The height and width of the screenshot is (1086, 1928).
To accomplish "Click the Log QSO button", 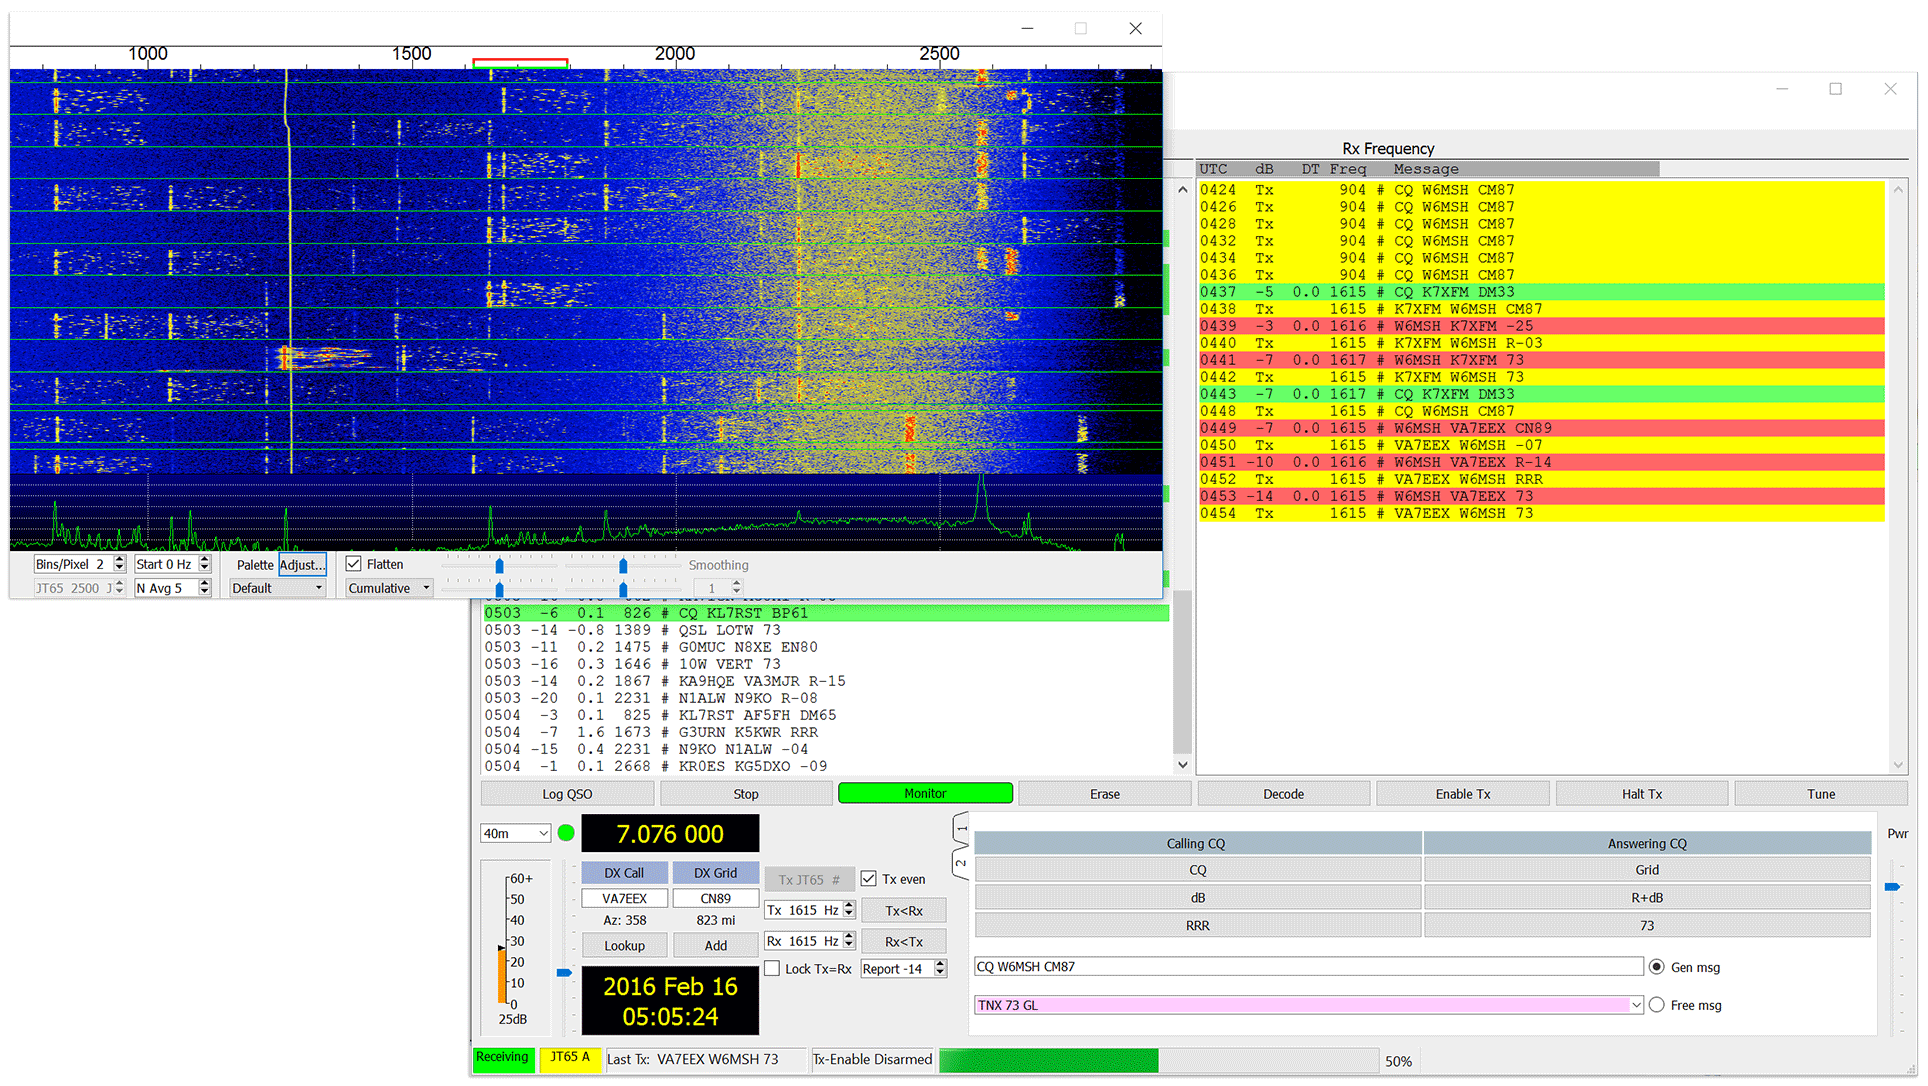I will [x=567, y=794].
